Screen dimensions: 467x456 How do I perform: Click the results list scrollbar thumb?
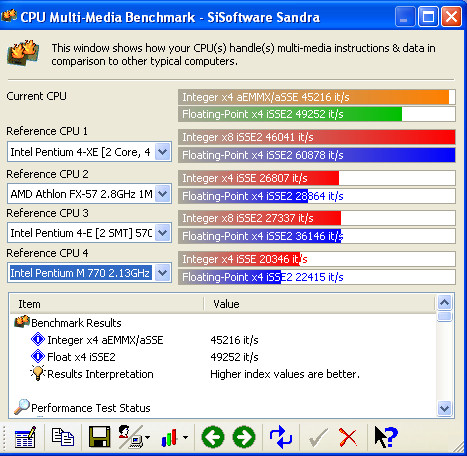pos(445,316)
